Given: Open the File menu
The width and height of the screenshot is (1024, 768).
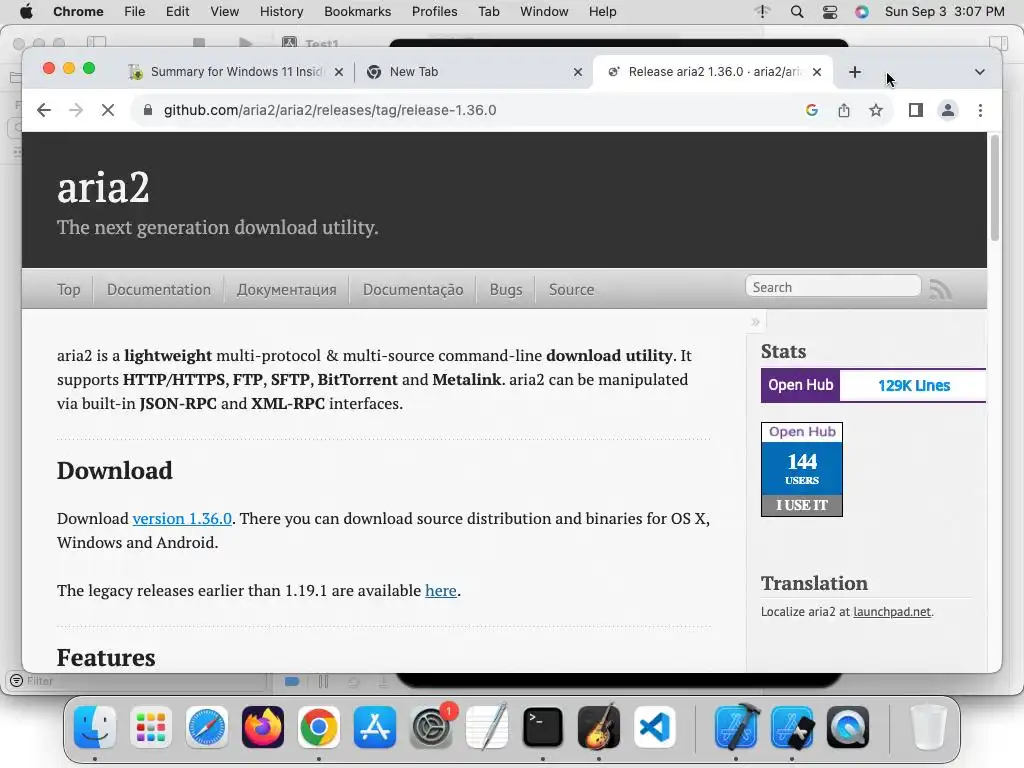Looking at the screenshot, I should click(x=135, y=12).
